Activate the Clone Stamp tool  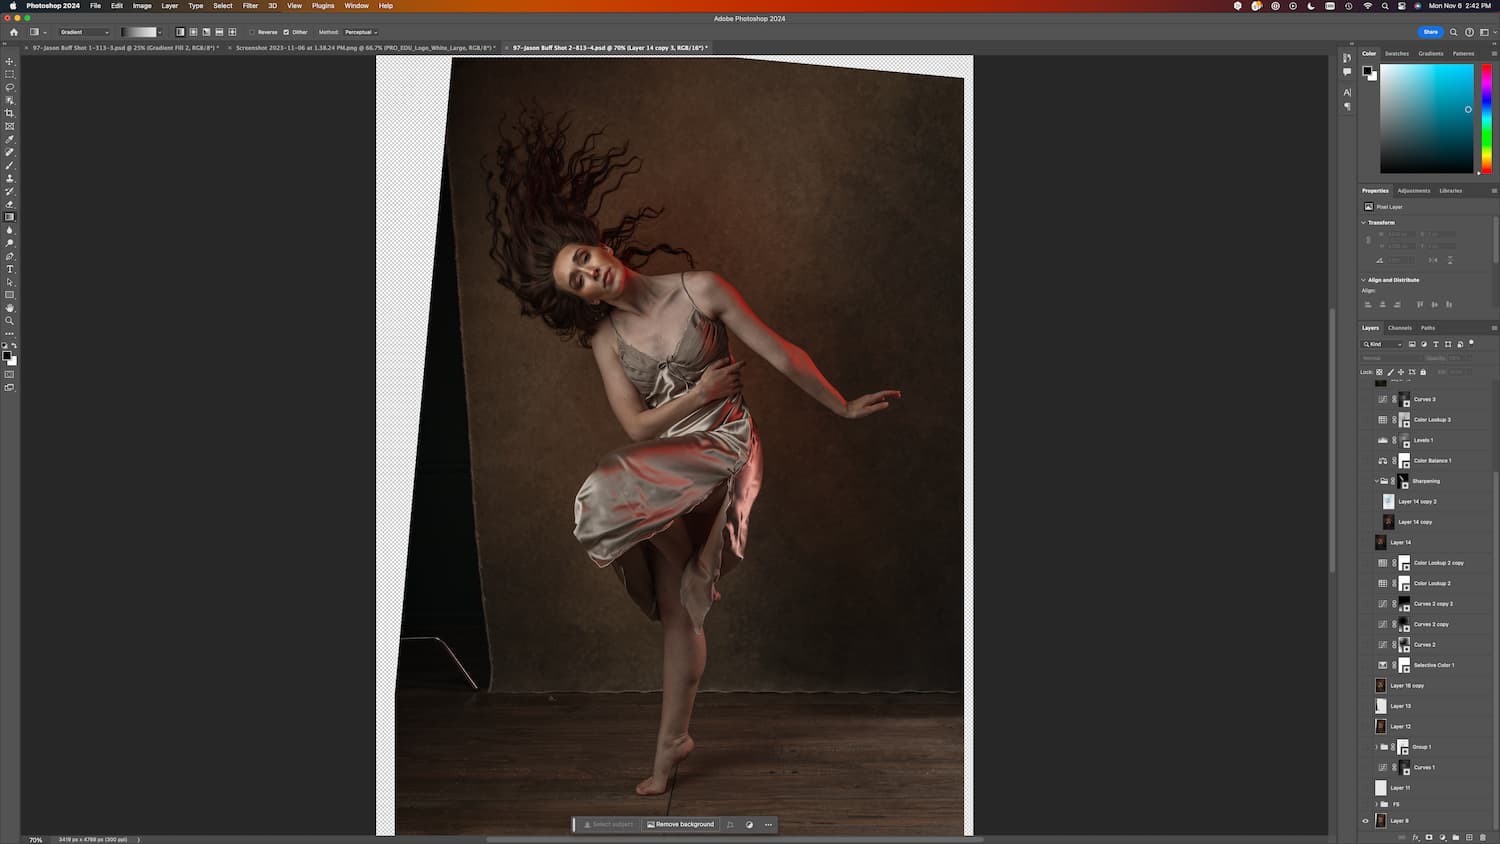tap(10, 179)
